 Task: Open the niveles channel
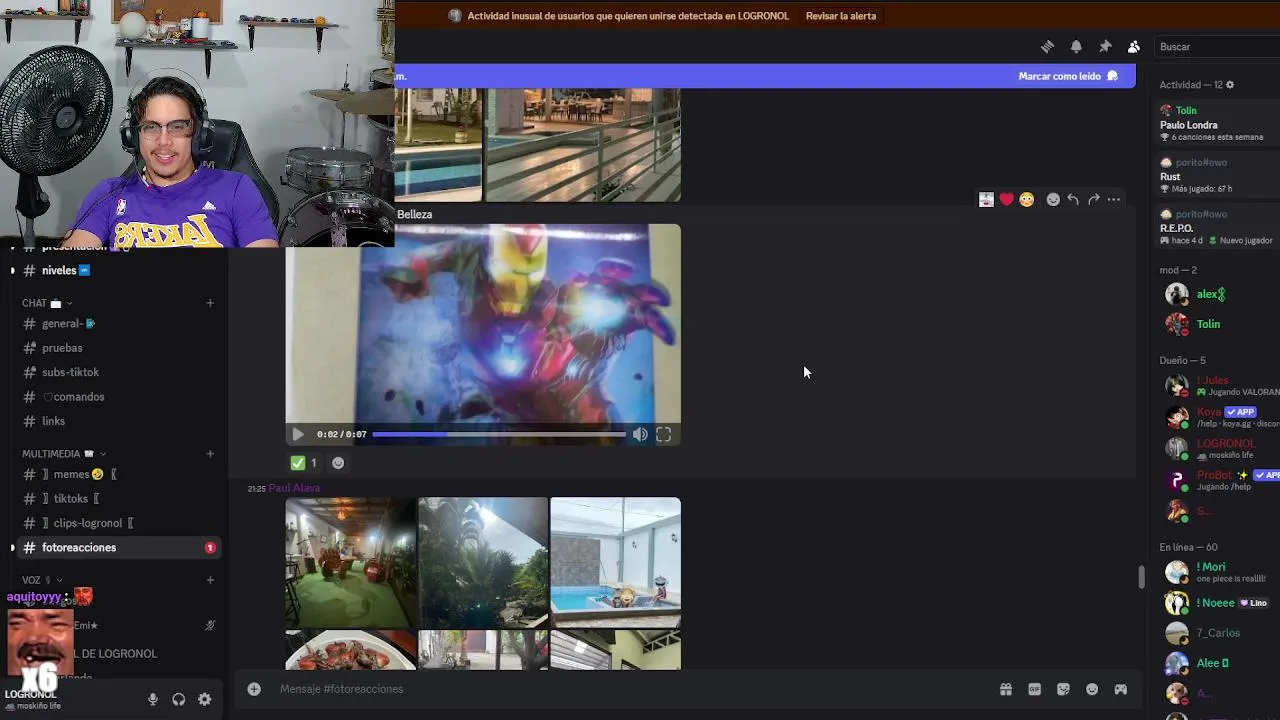coord(118,270)
